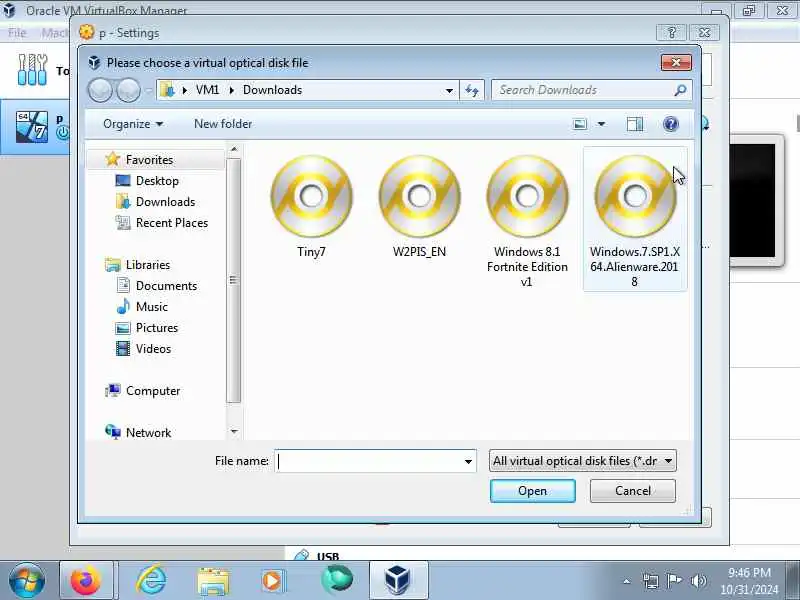Open Windows Explorer from taskbar
Viewport: 800px width, 600px height.
pyautogui.click(x=213, y=581)
